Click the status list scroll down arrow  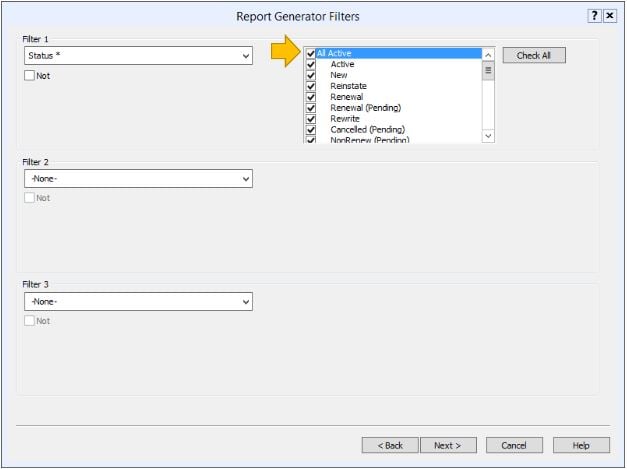point(488,136)
